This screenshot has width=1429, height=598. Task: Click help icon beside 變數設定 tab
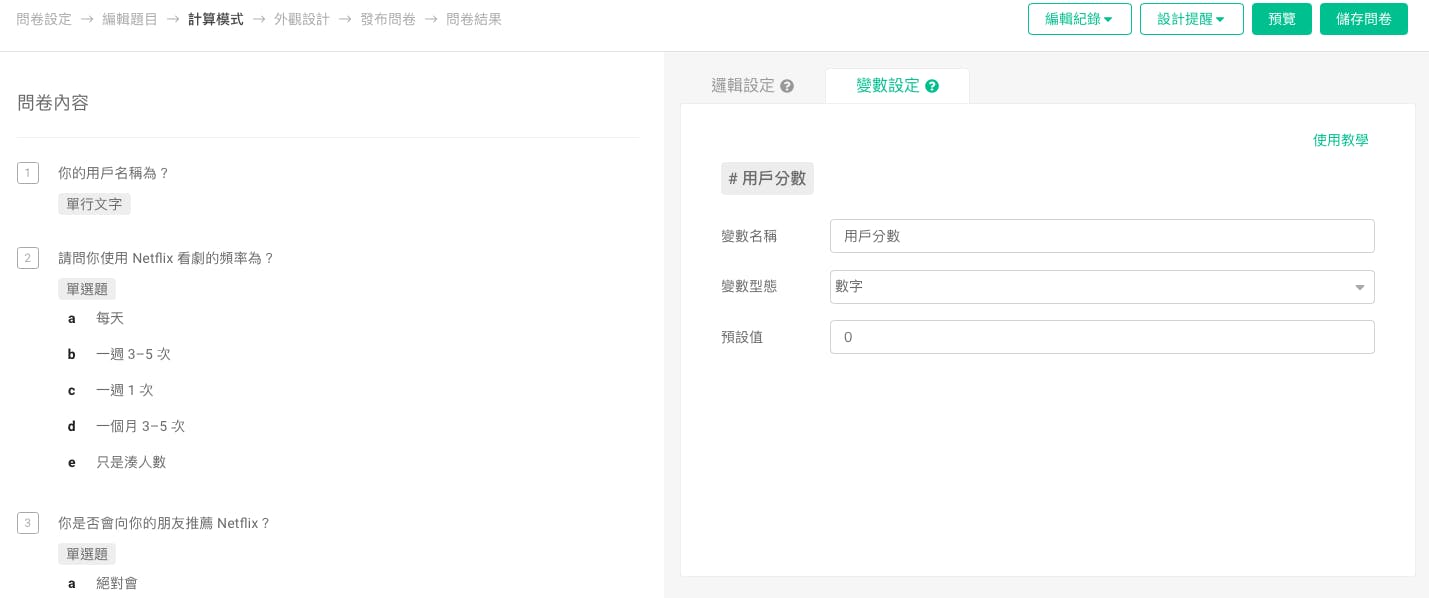click(932, 86)
